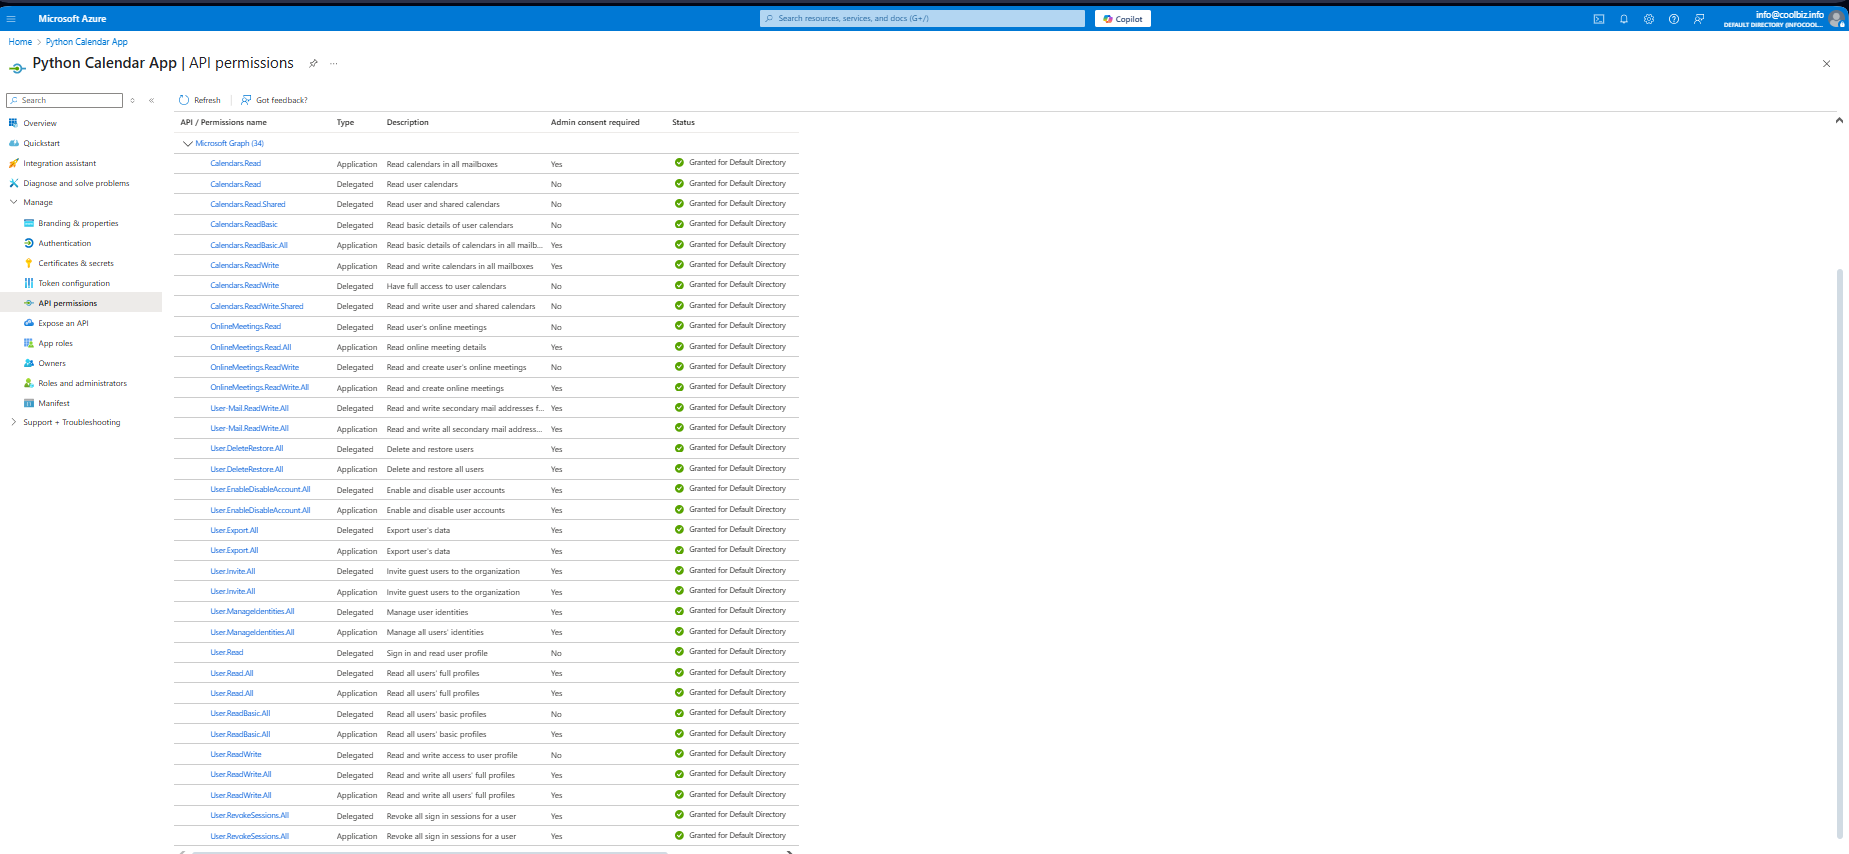This screenshot has width=1849, height=854.
Task: Click the Manifest icon in sidebar
Action: [x=29, y=403]
